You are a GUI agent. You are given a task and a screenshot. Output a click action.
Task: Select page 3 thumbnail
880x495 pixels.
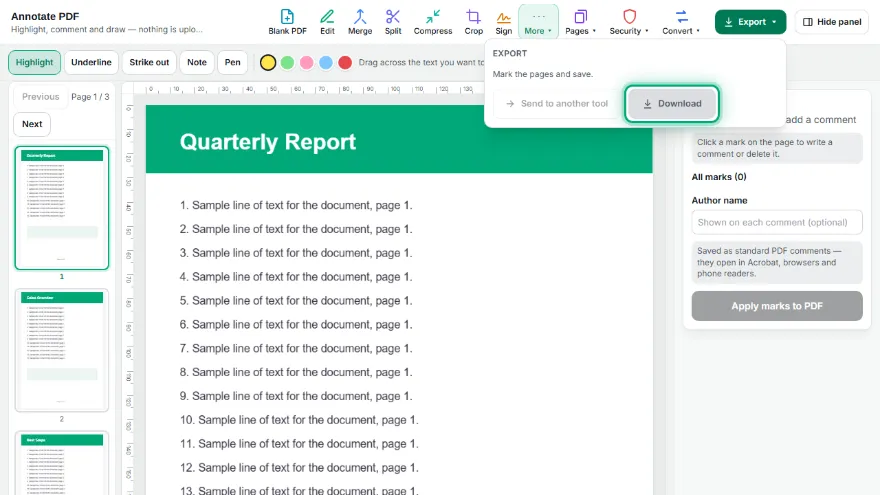click(62, 463)
